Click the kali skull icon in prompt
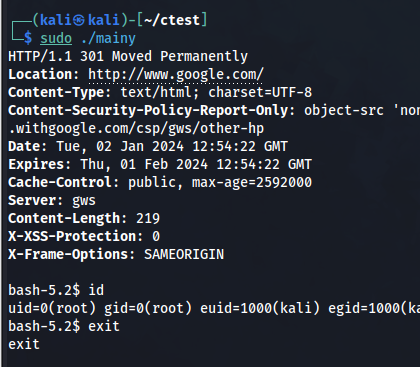The height and width of the screenshot is (367, 420). coord(79,21)
